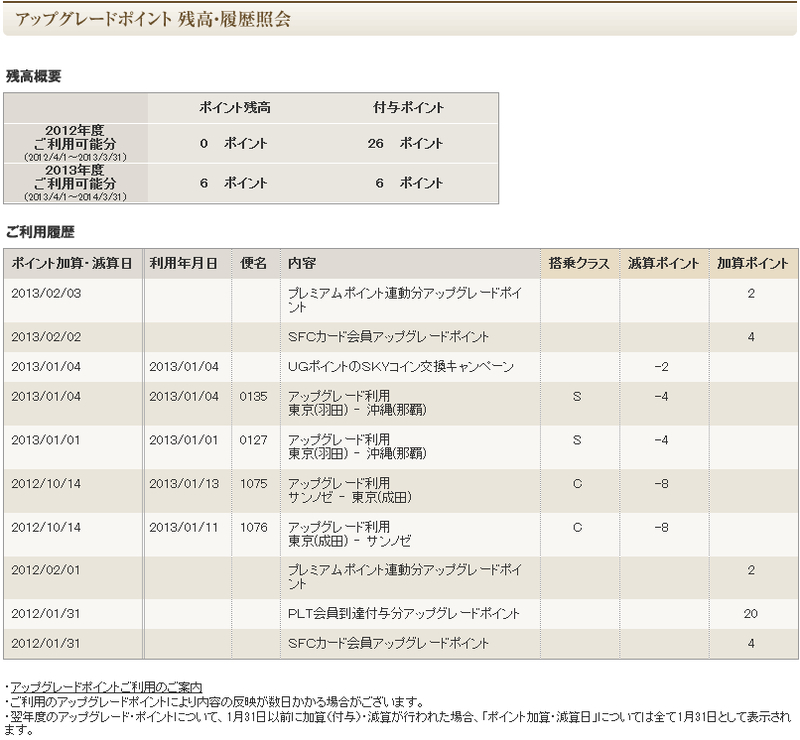The height and width of the screenshot is (740, 800).
Task: Select the 2012年度 ご利用可能分 row label
Action: click(x=75, y=143)
